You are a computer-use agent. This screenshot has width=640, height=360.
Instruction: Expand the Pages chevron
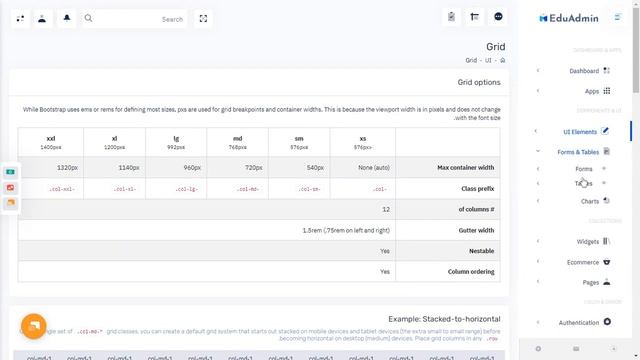point(538,282)
